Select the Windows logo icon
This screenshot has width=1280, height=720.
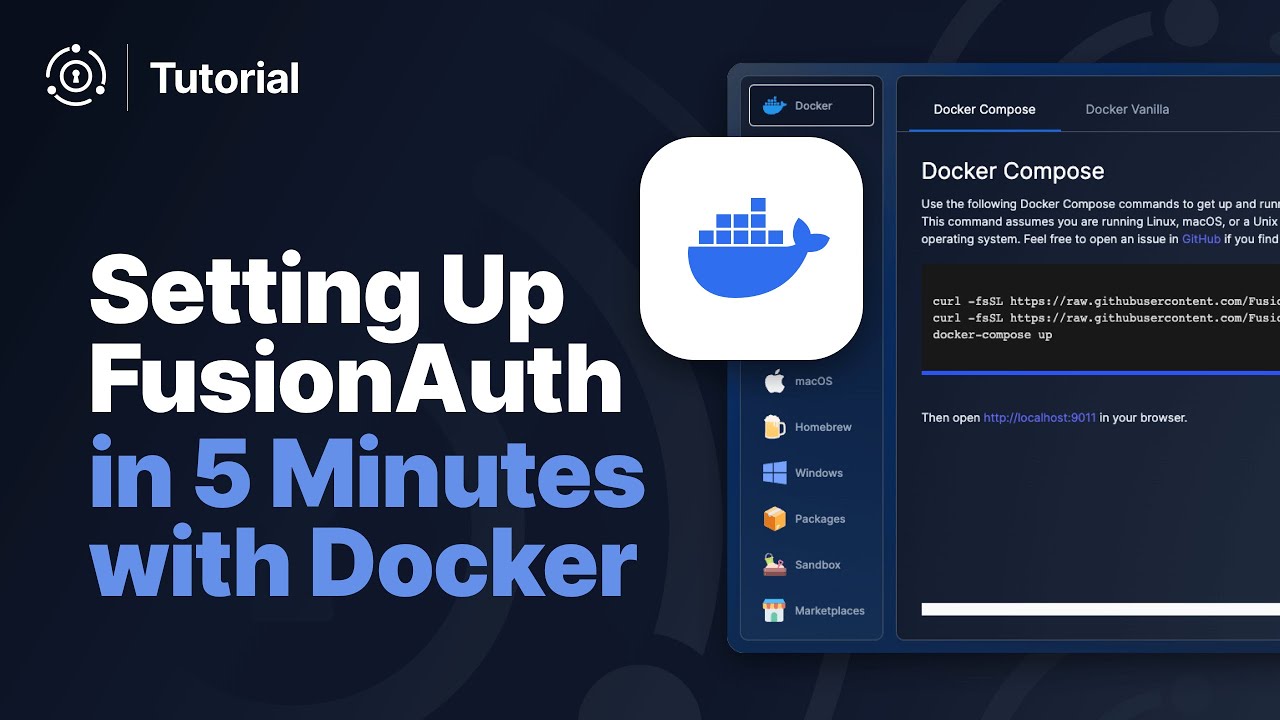coord(774,473)
